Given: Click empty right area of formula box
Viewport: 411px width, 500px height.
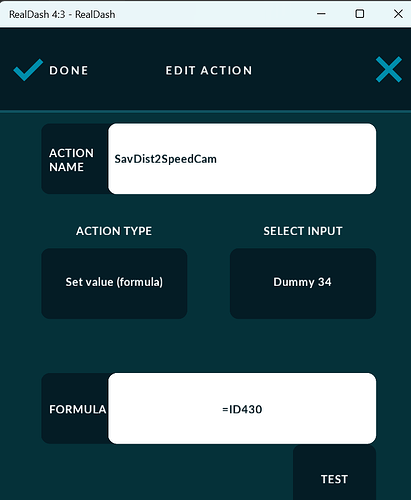Looking at the screenshot, I should (319, 408).
